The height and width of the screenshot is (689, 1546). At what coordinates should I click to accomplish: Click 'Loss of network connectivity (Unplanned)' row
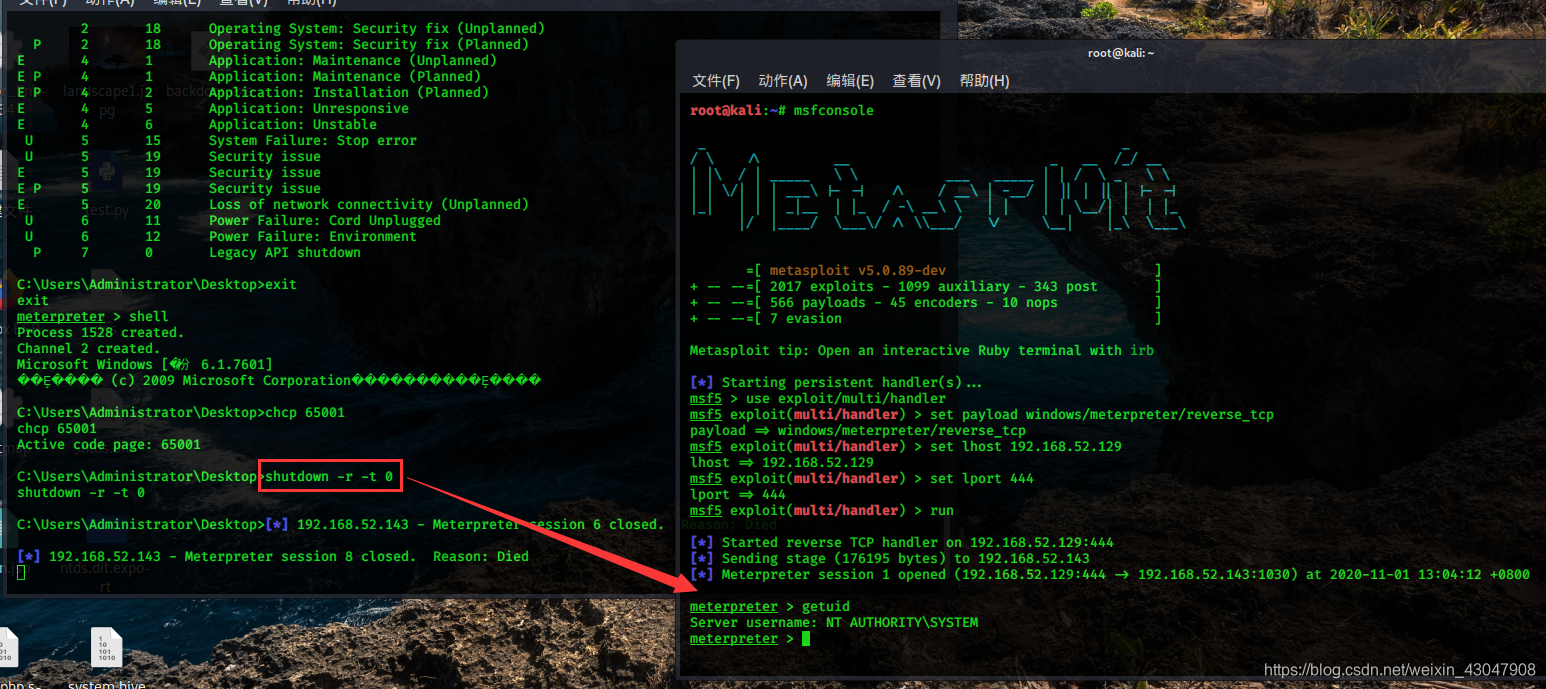point(273,204)
